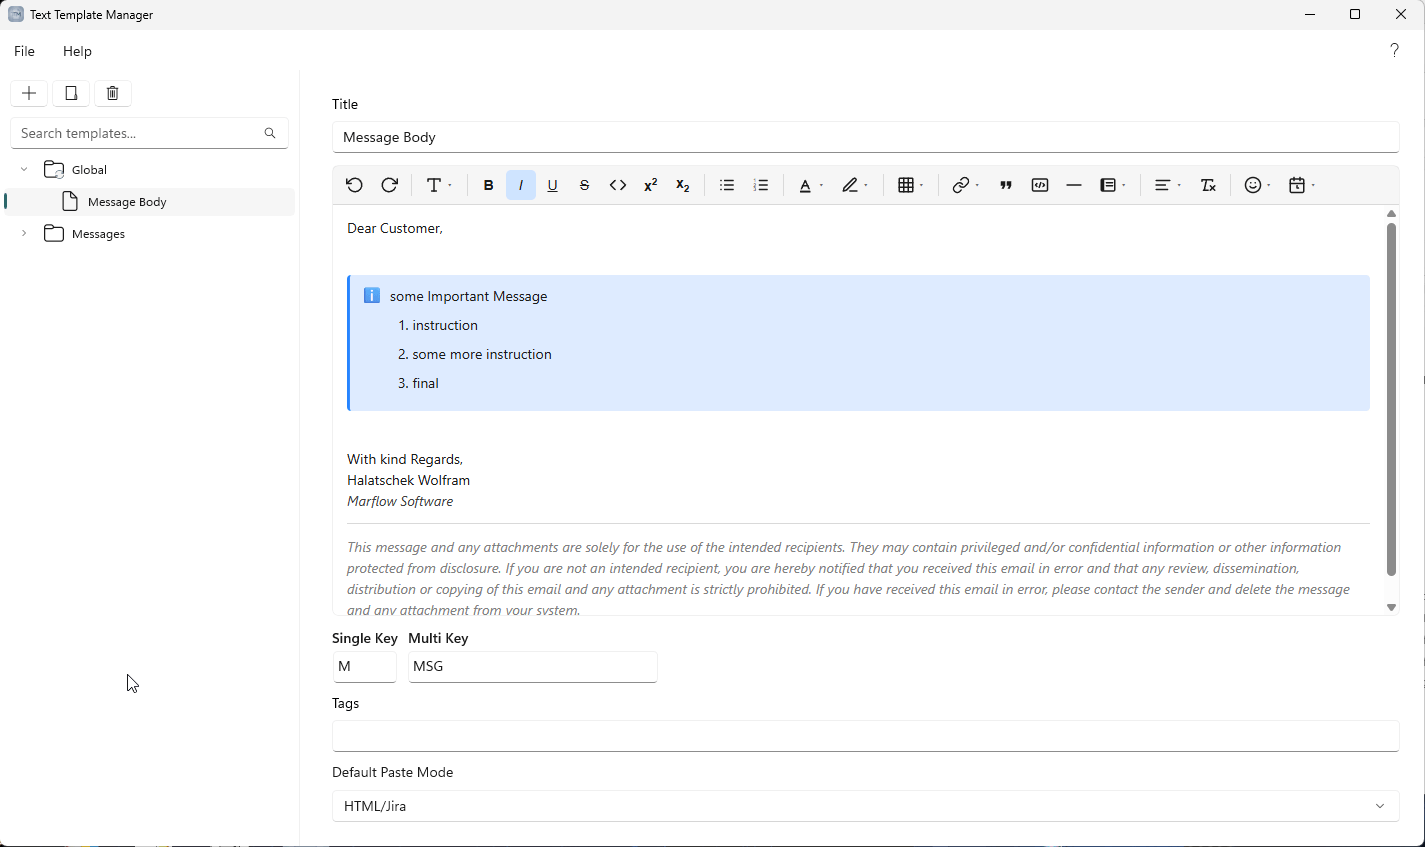The image size is (1425, 847).
Task: Toggle superscript formatting
Action: 651,185
